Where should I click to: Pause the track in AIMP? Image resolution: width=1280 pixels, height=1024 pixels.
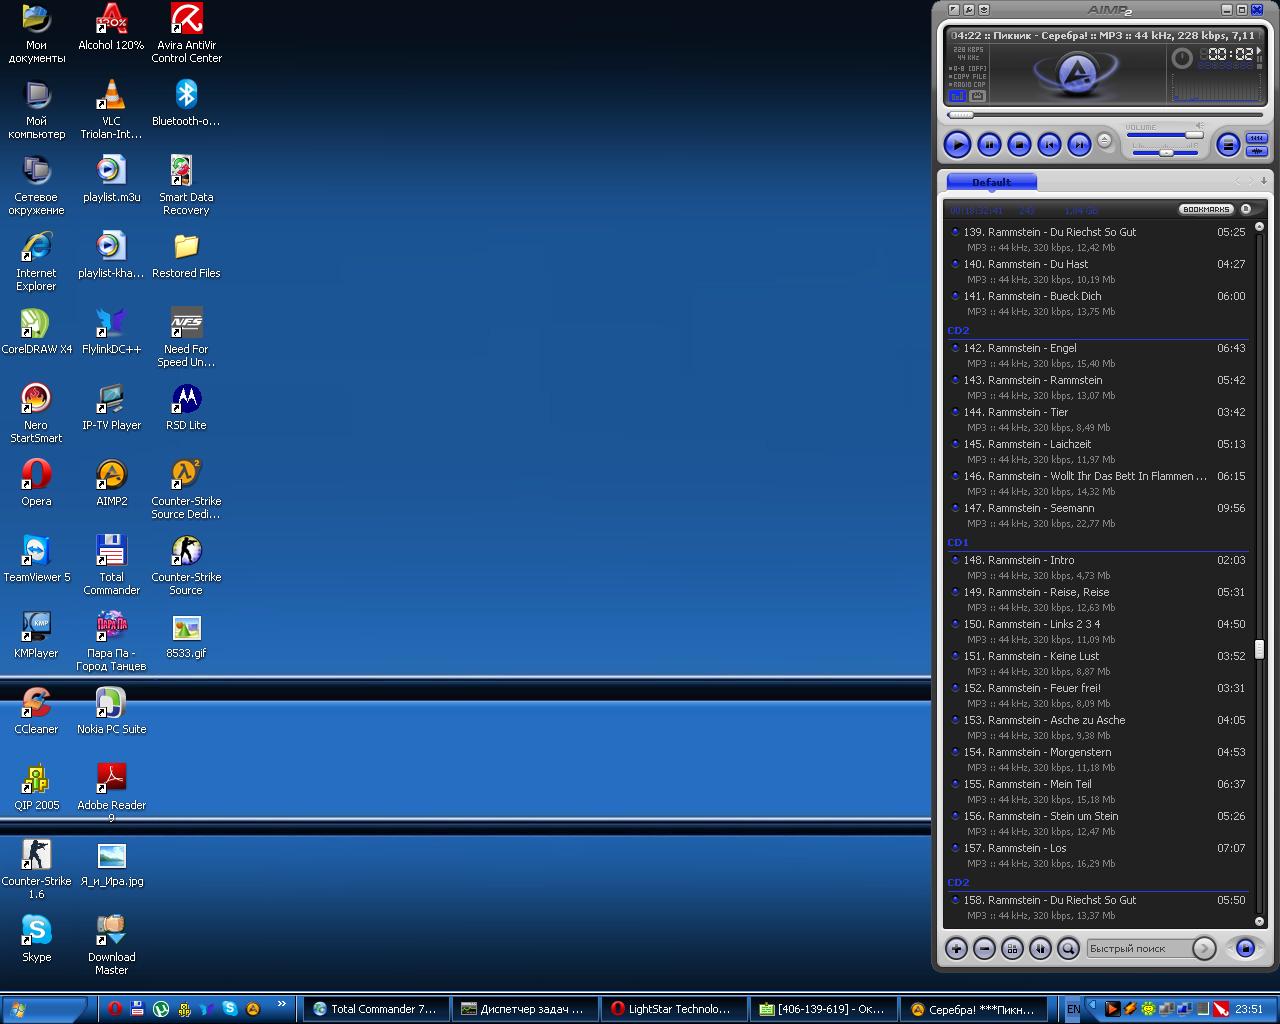[x=989, y=145]
